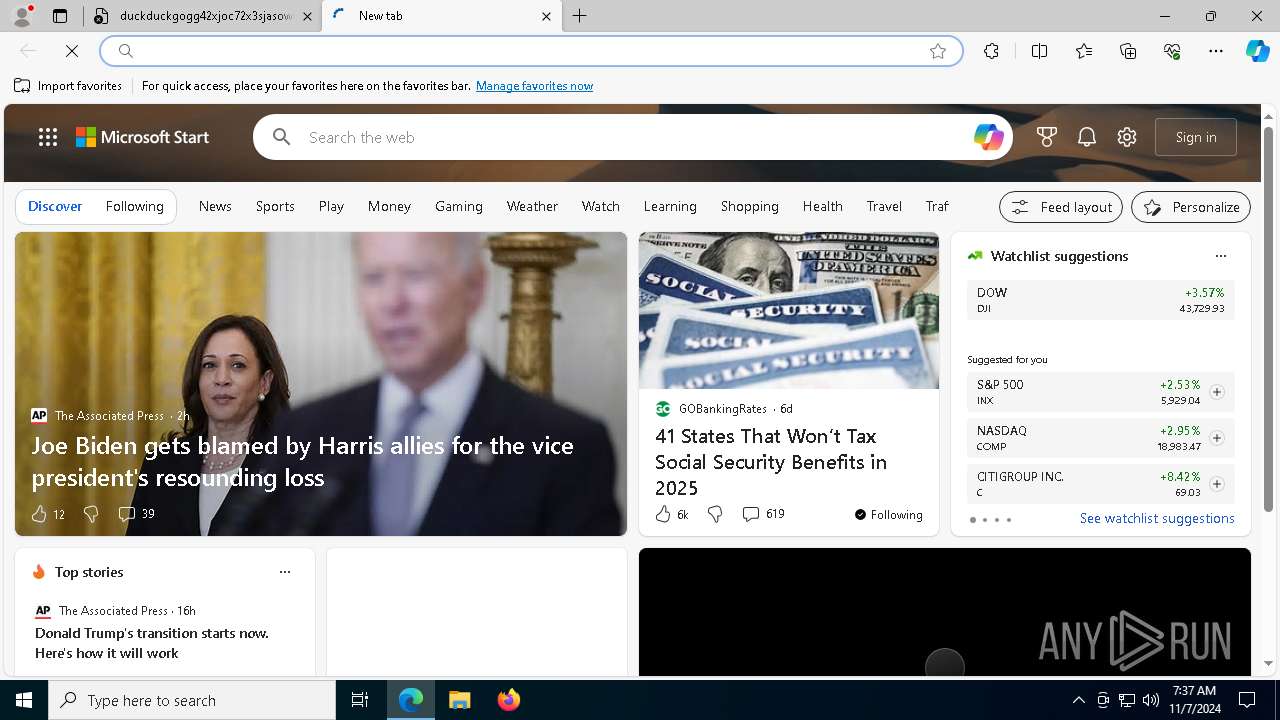Add Citigroup Inc. to watchlist
This screenshot has width=1280, height=720.
pos(1217,484)
